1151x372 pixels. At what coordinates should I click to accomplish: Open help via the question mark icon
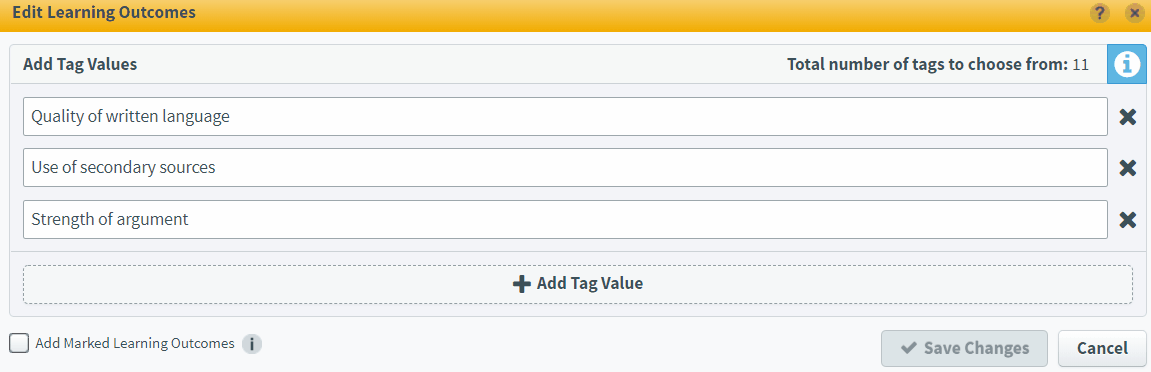[x=1099, y=13]
